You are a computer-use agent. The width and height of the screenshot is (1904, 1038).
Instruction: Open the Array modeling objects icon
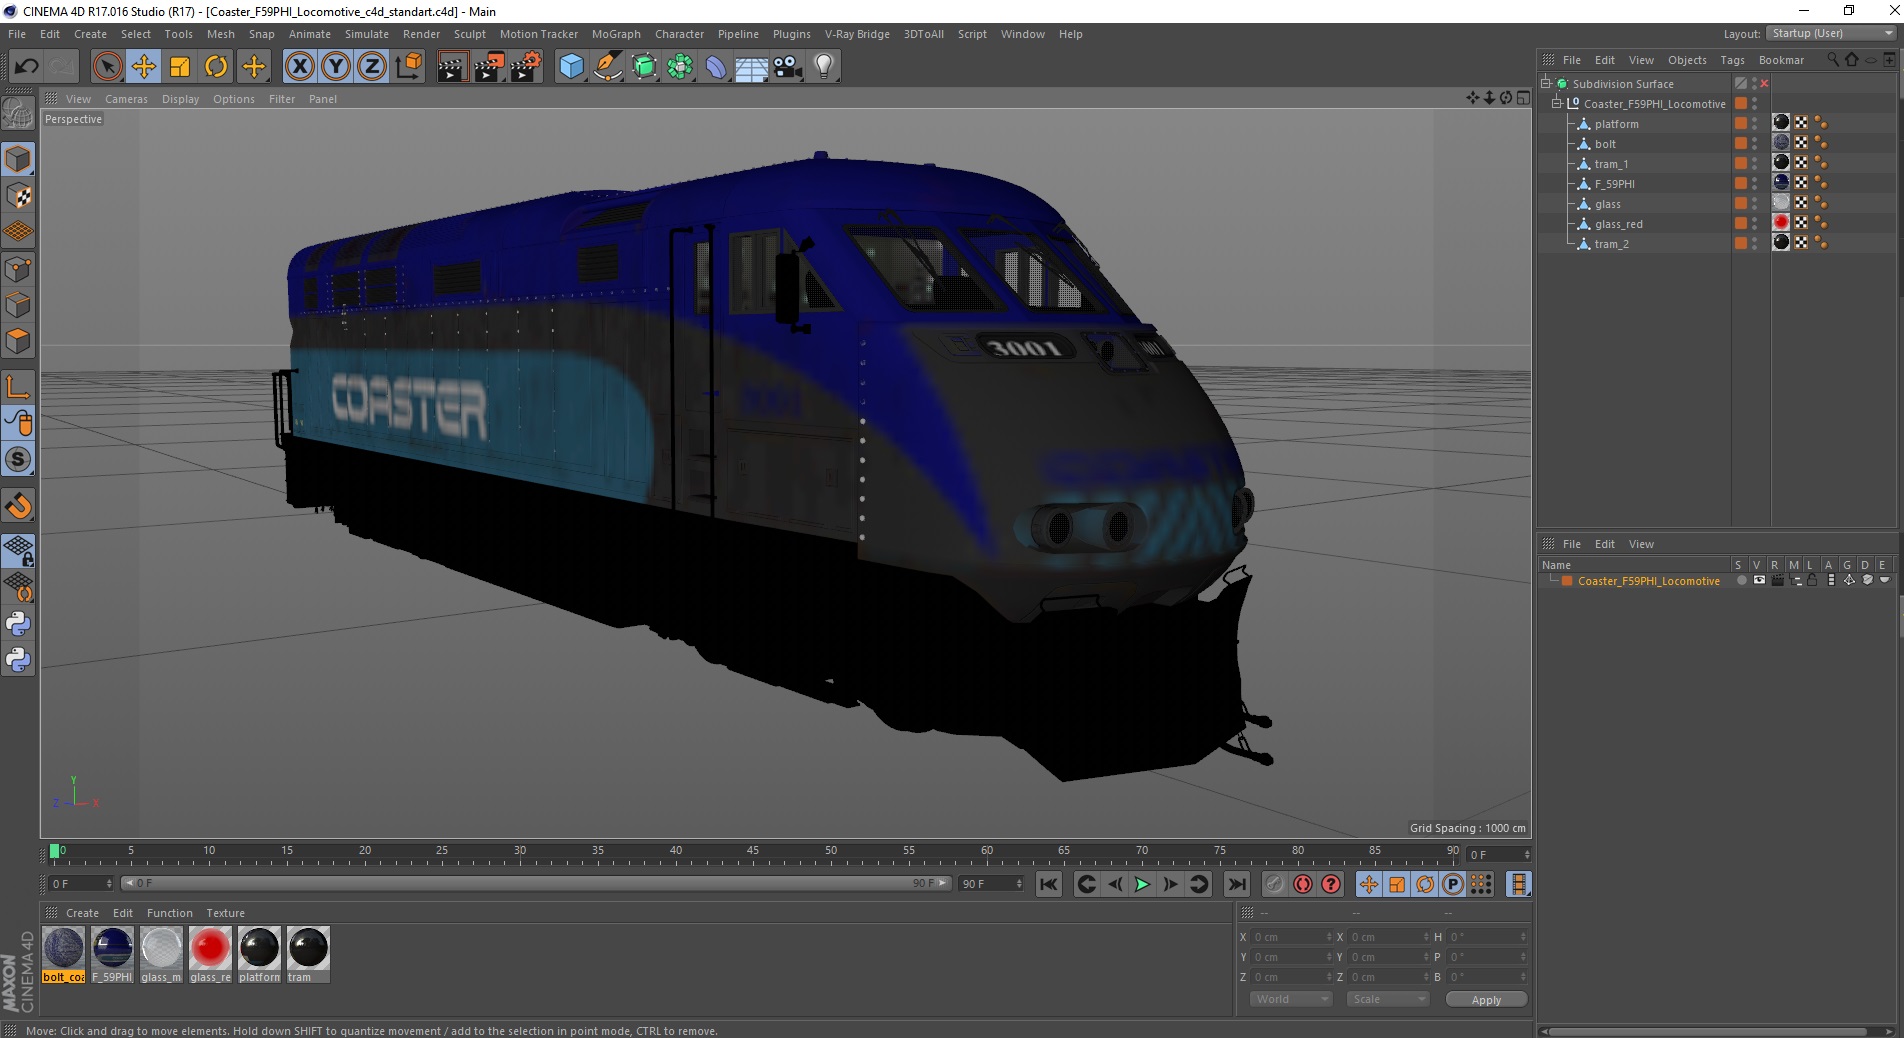pyautogui.click(x=680, y=67)
